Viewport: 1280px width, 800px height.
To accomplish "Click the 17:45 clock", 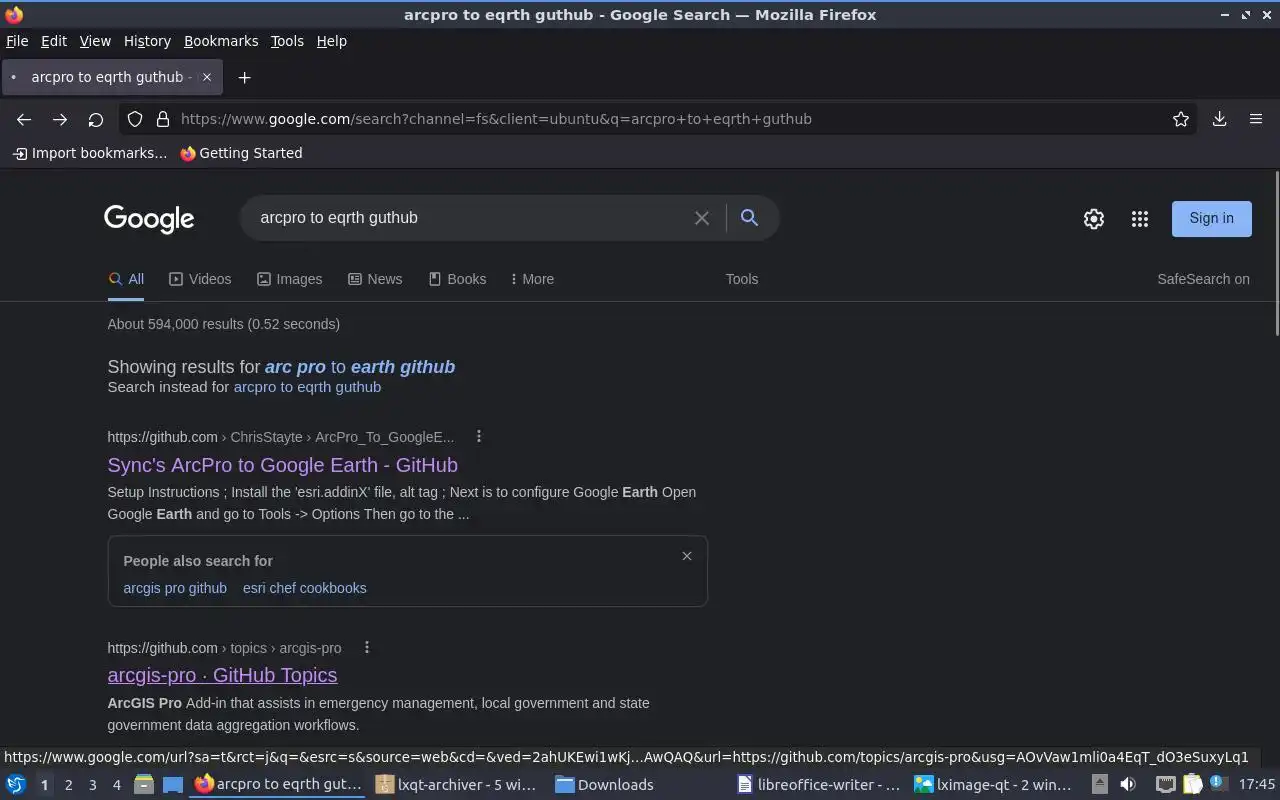I will (x=1257, y=785).
